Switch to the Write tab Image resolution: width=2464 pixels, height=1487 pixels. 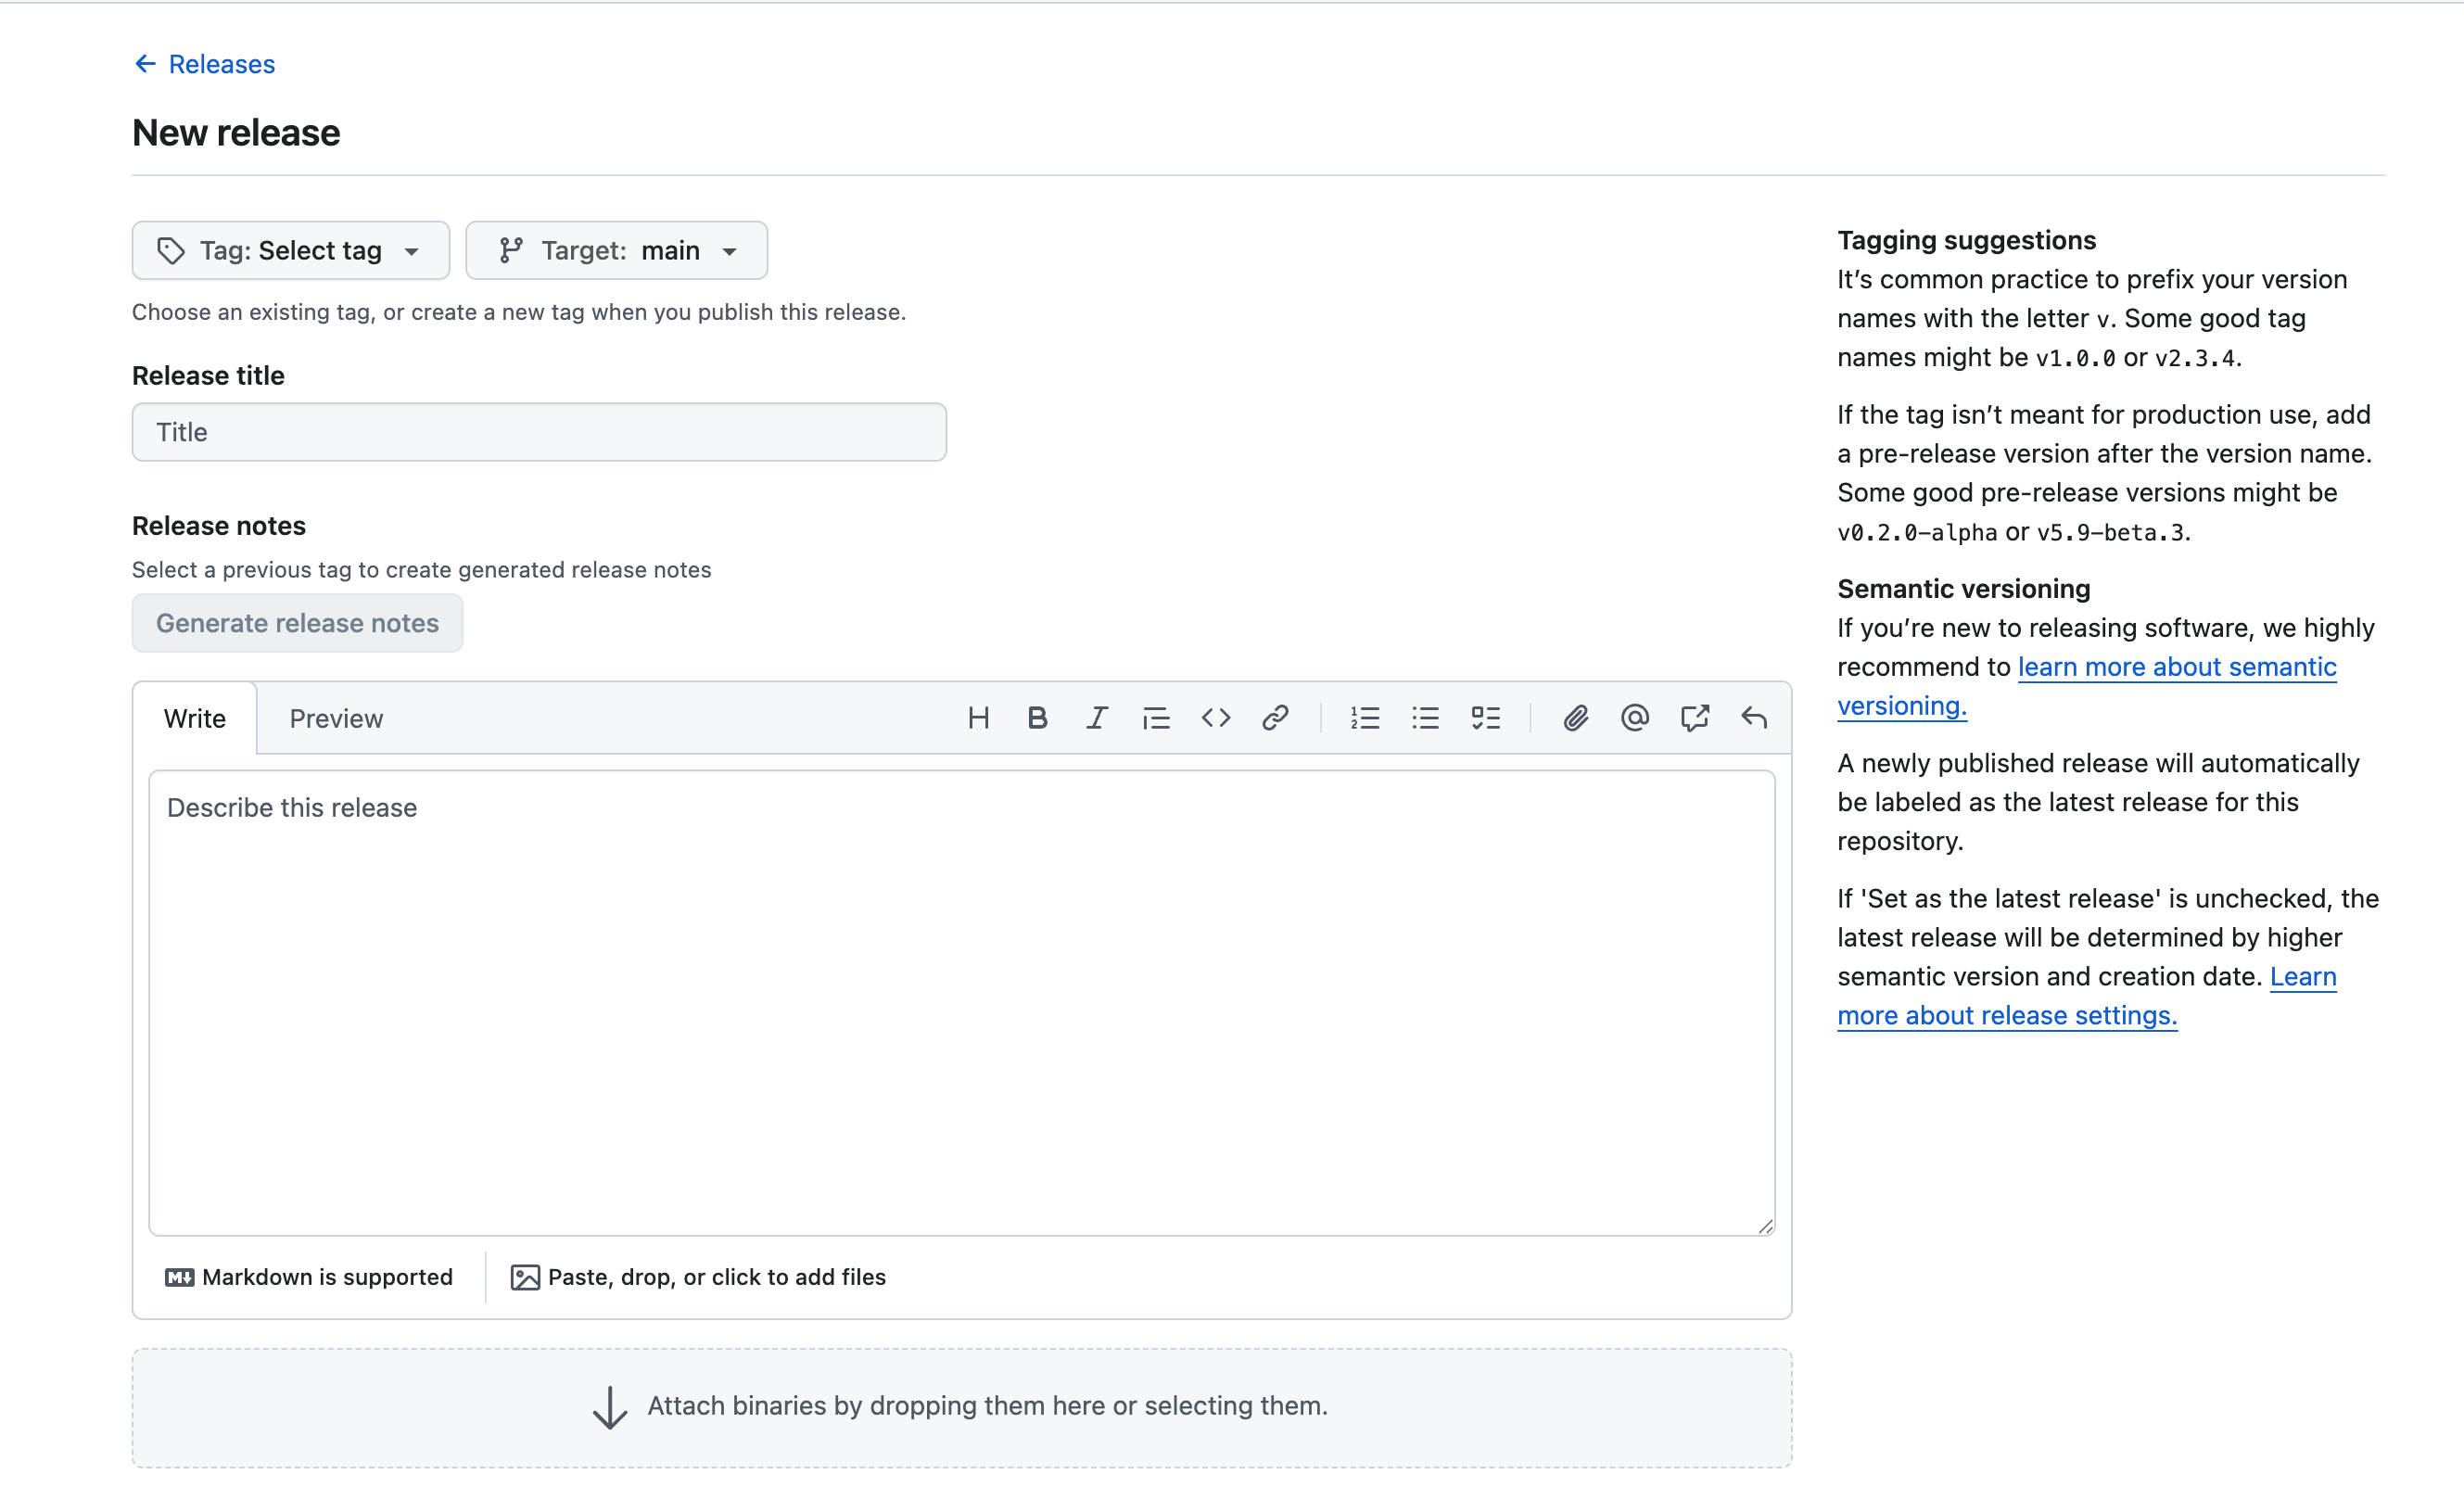click(194, 718)
